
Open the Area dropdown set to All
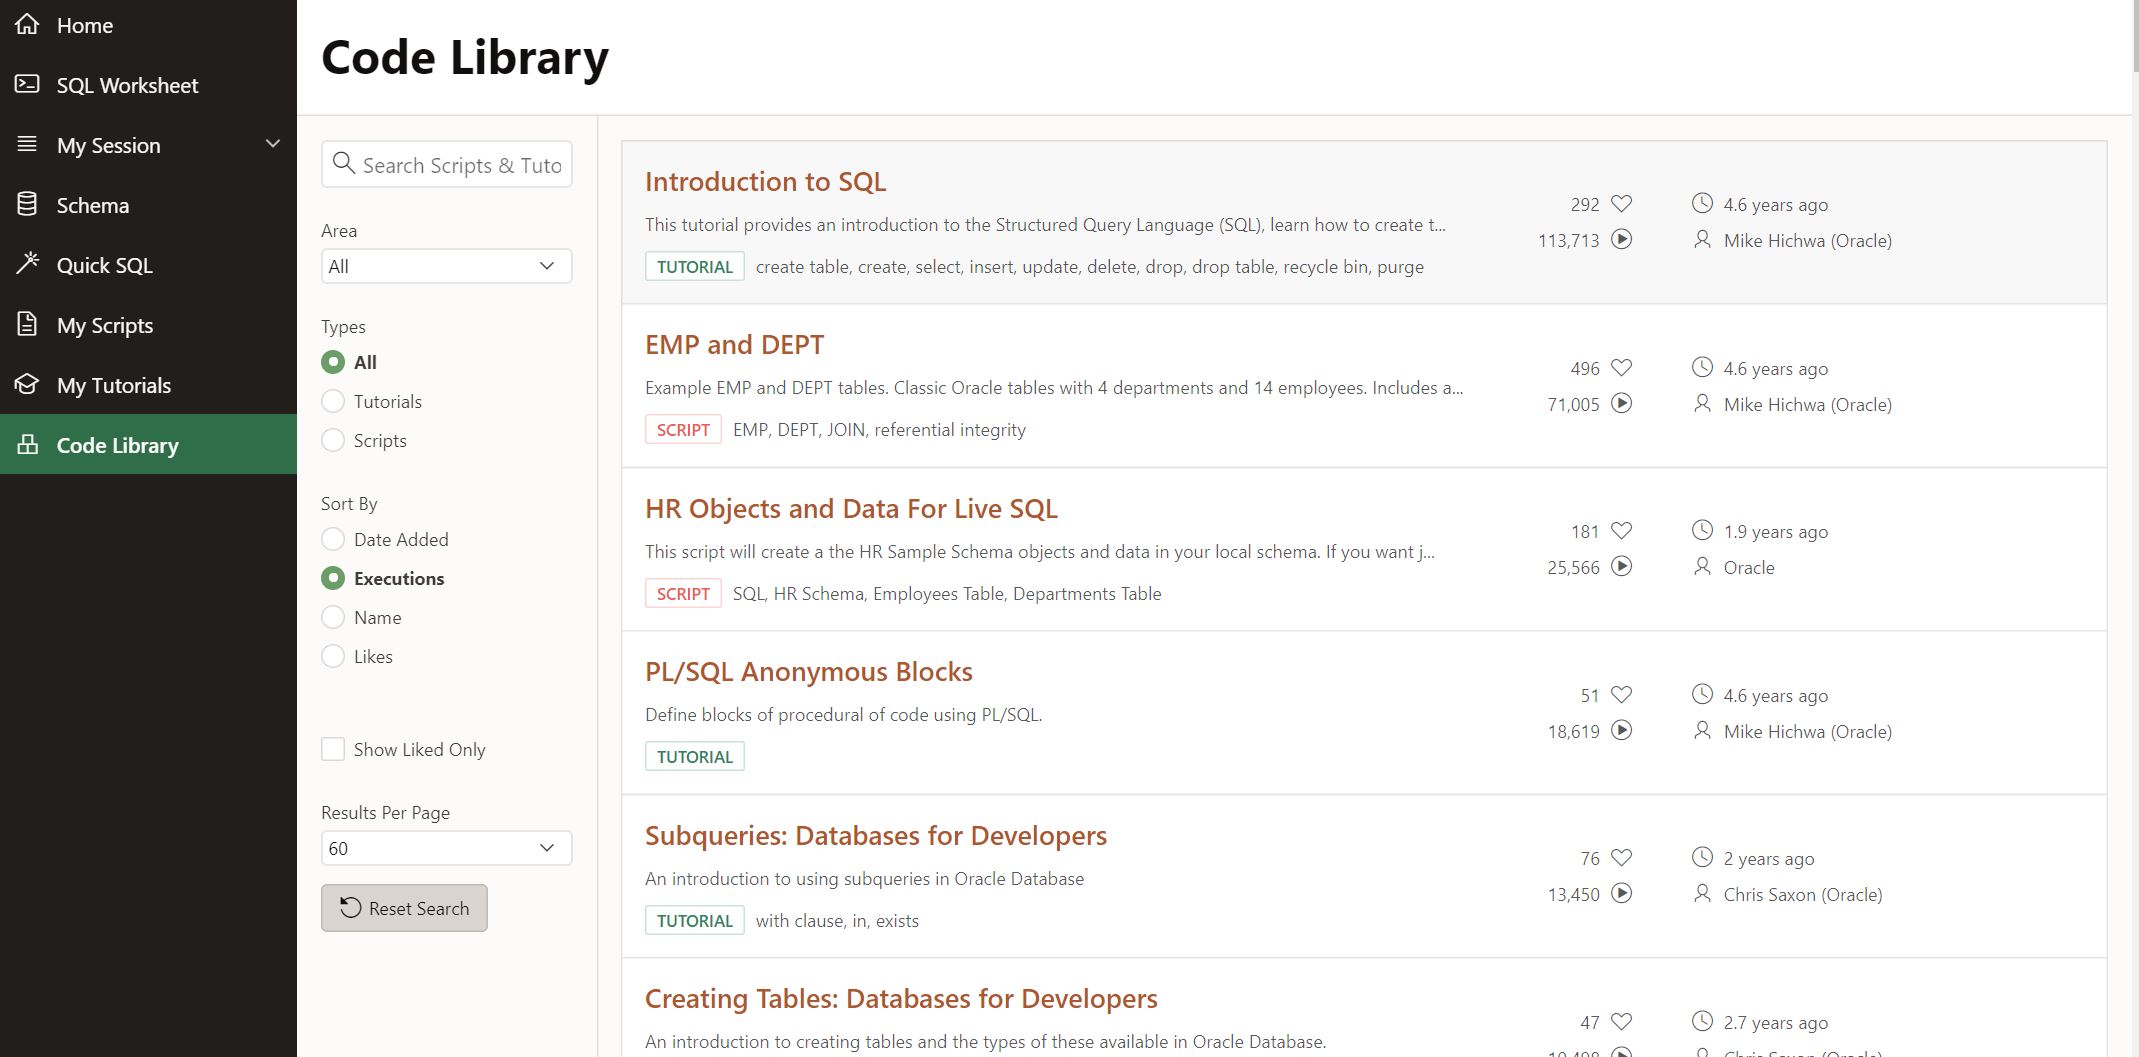coord(446,266)
